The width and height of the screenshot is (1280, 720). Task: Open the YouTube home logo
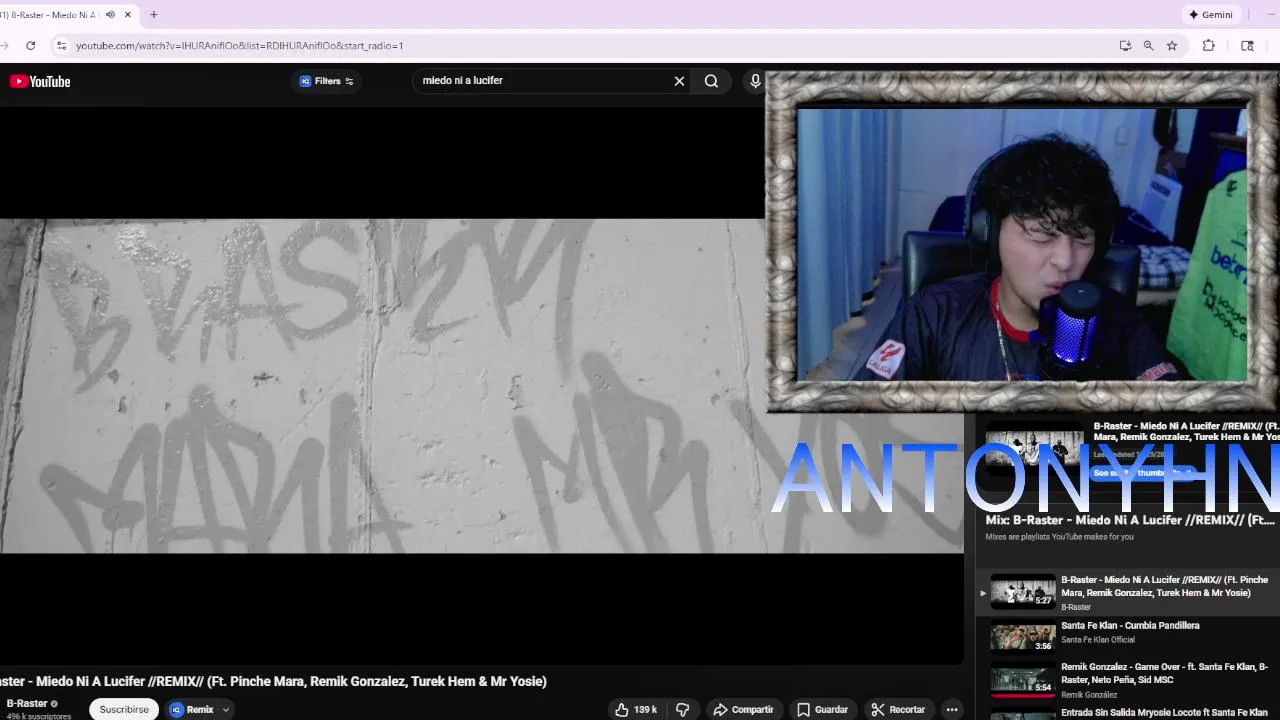tap(40, 81)
